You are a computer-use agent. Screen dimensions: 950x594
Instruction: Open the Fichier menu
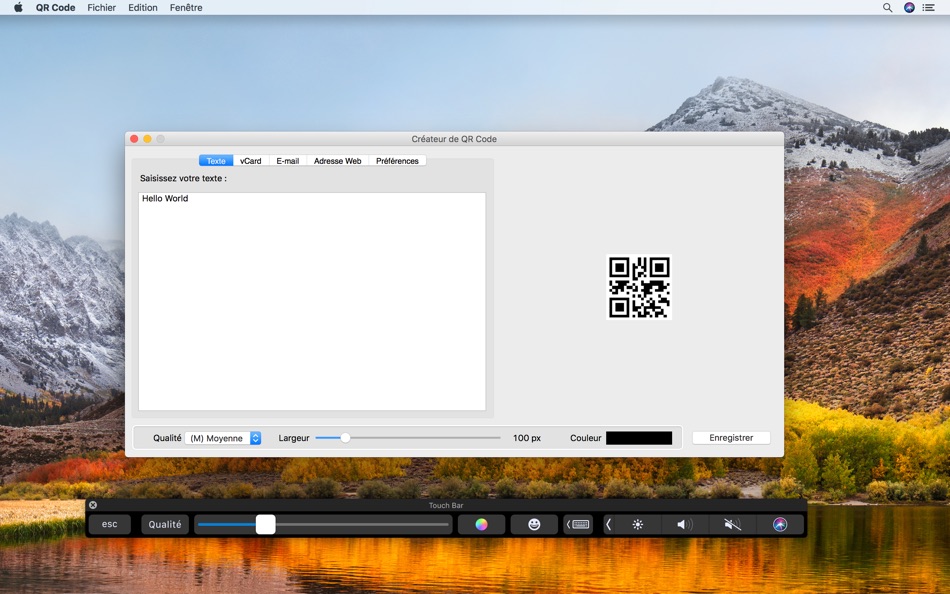(101, 7)
